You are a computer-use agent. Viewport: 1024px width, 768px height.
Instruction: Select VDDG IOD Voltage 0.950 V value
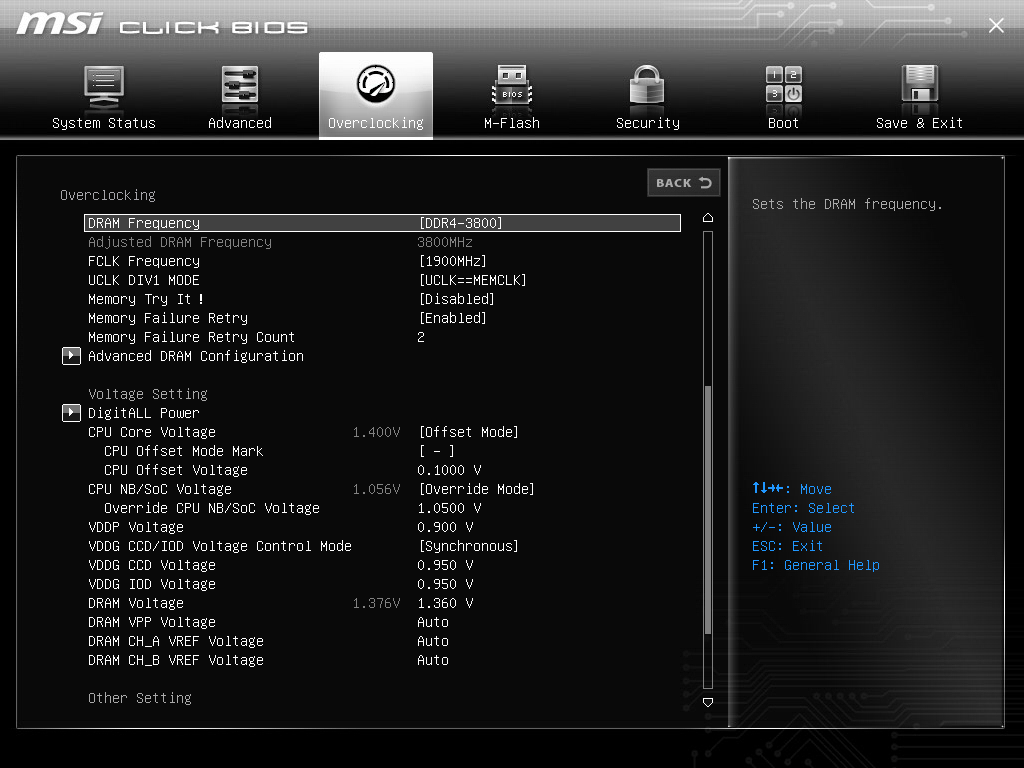click(445, 584)
